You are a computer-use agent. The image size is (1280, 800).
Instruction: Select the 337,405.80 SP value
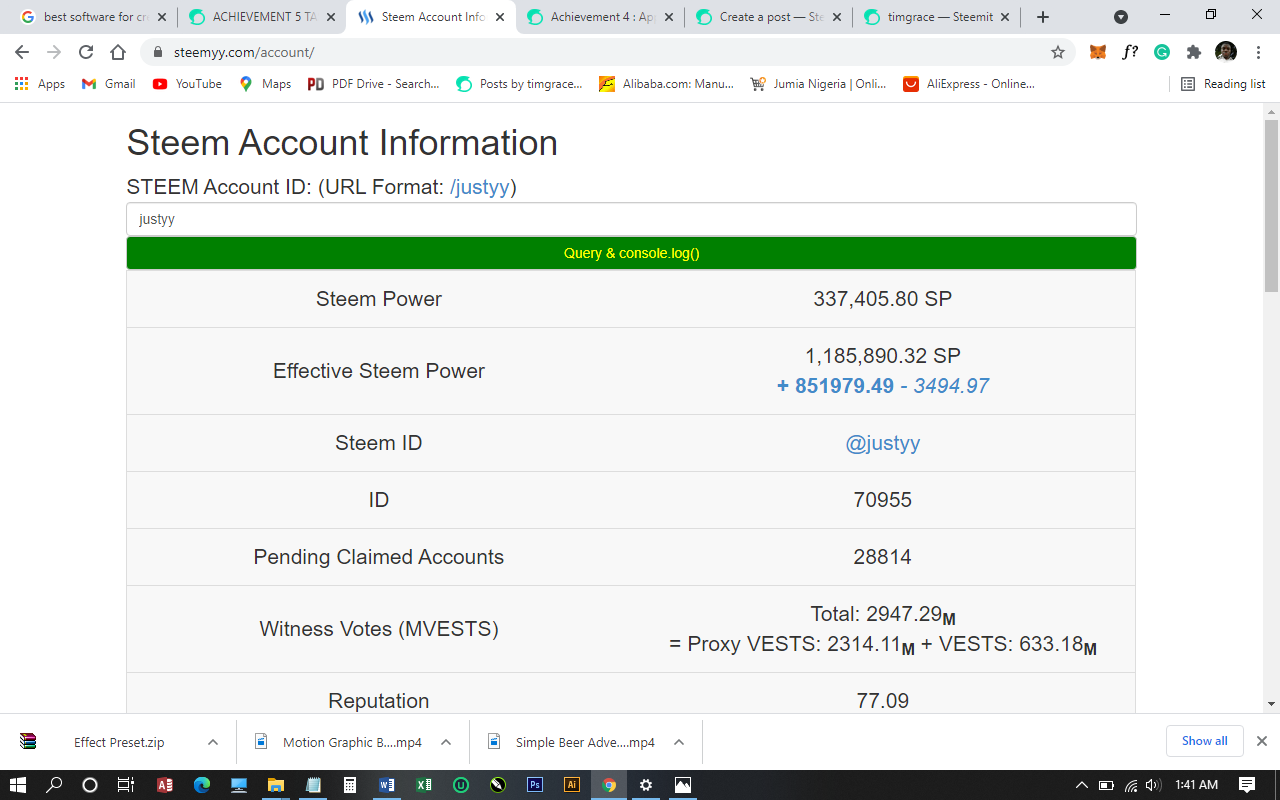point(883,299)
